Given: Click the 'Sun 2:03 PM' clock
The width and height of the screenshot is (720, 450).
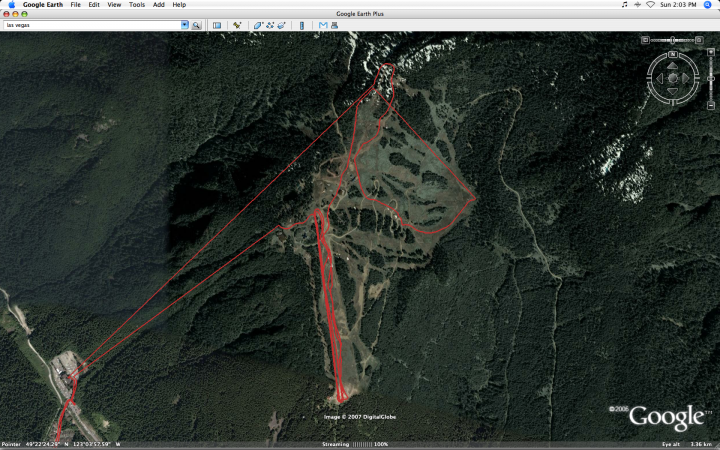Looking at the screenshot, I should click(x=678, y=5).
